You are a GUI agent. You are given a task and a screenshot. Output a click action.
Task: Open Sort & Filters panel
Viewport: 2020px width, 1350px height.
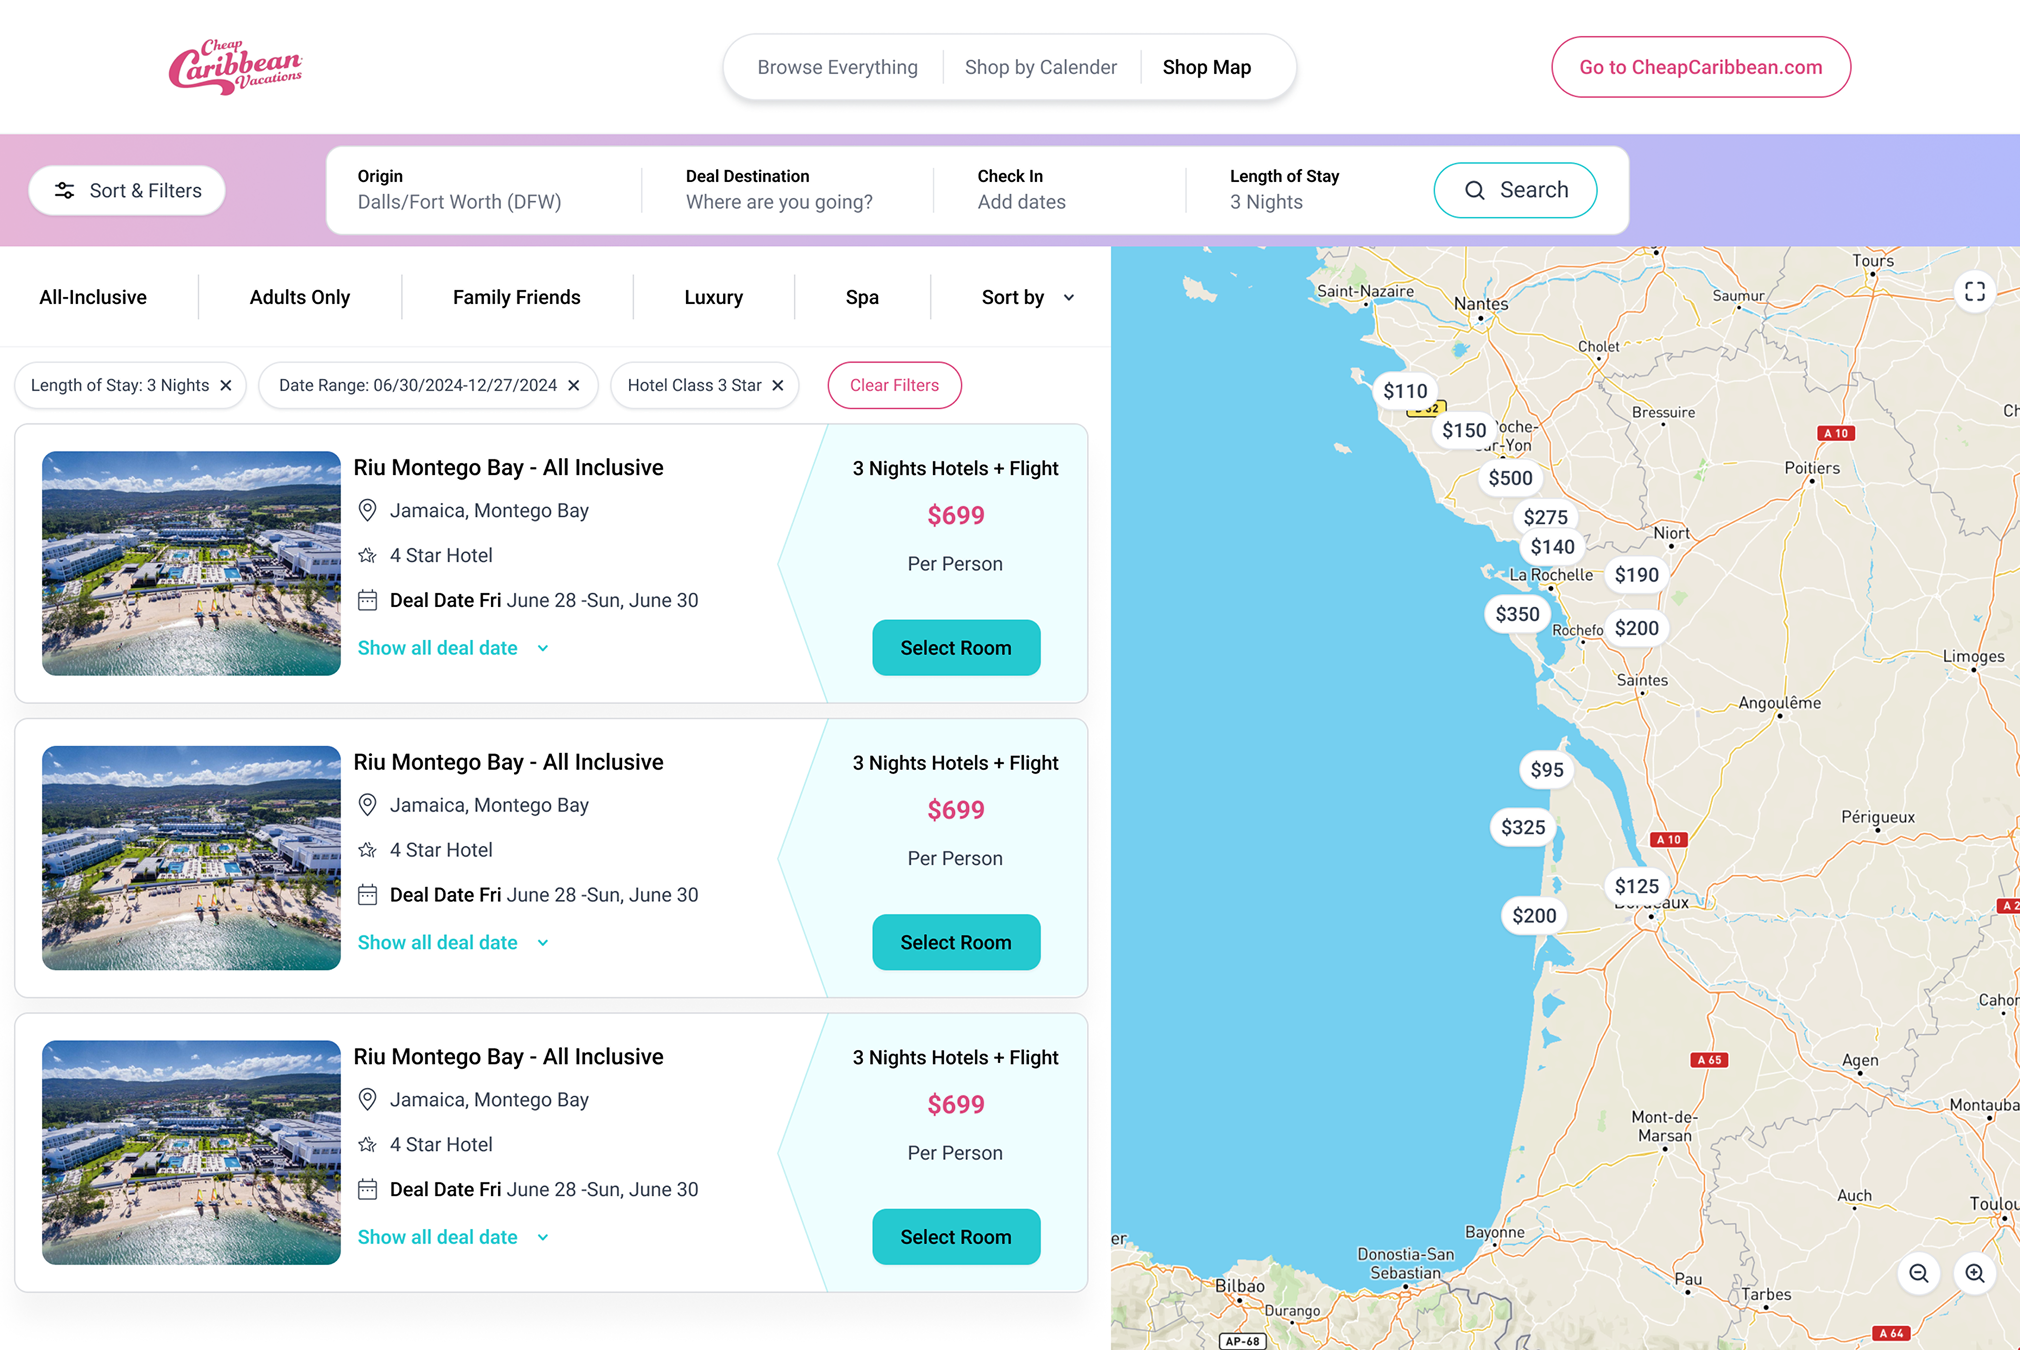tap(127, 190)
